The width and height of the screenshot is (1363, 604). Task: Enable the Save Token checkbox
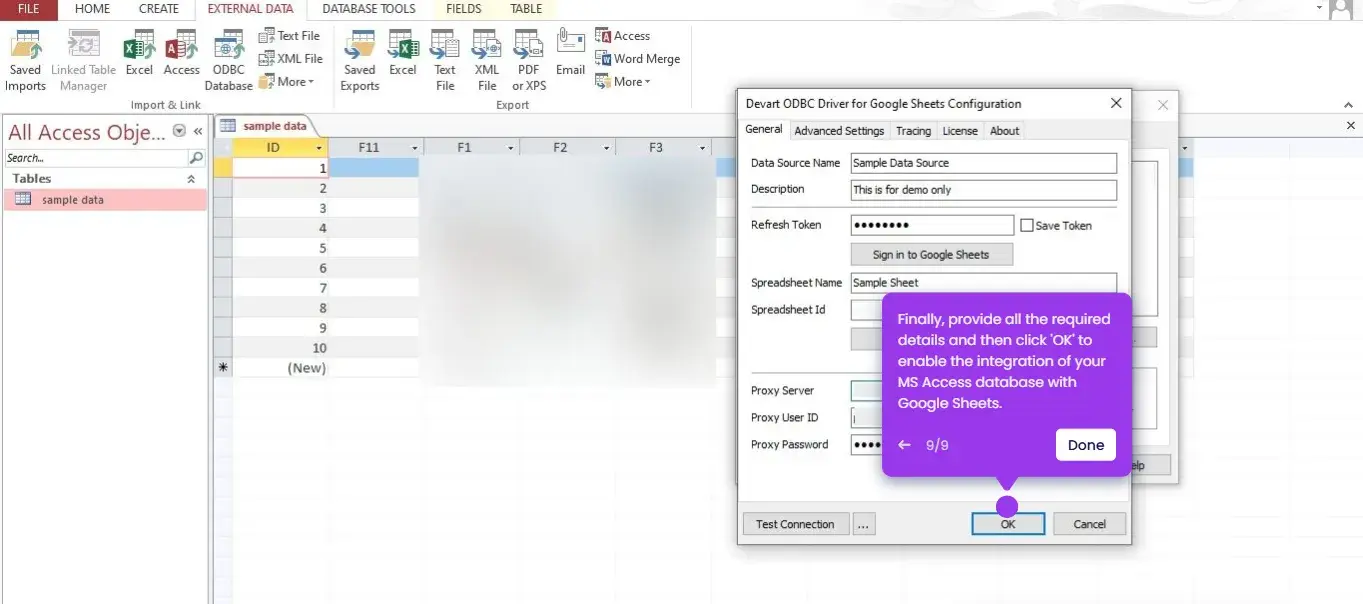click(1026, 226)
